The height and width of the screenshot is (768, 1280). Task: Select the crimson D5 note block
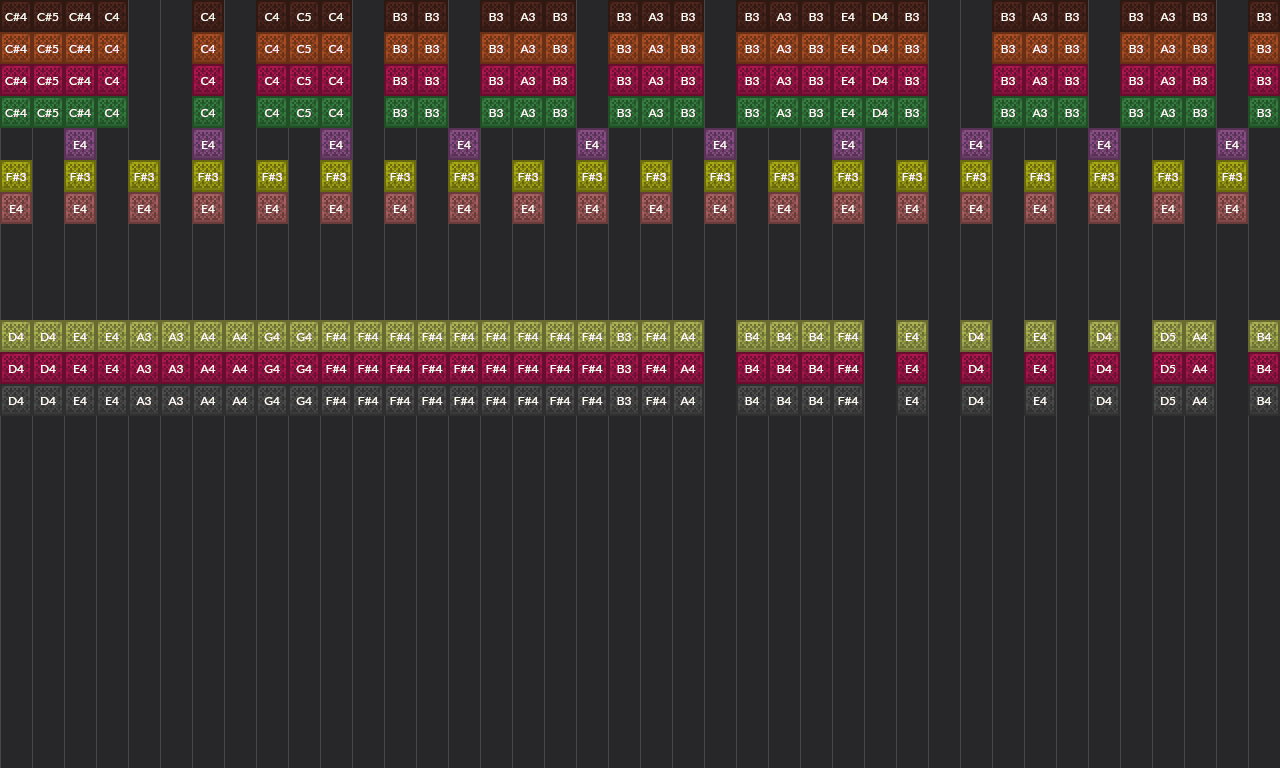click(1168, 369)
